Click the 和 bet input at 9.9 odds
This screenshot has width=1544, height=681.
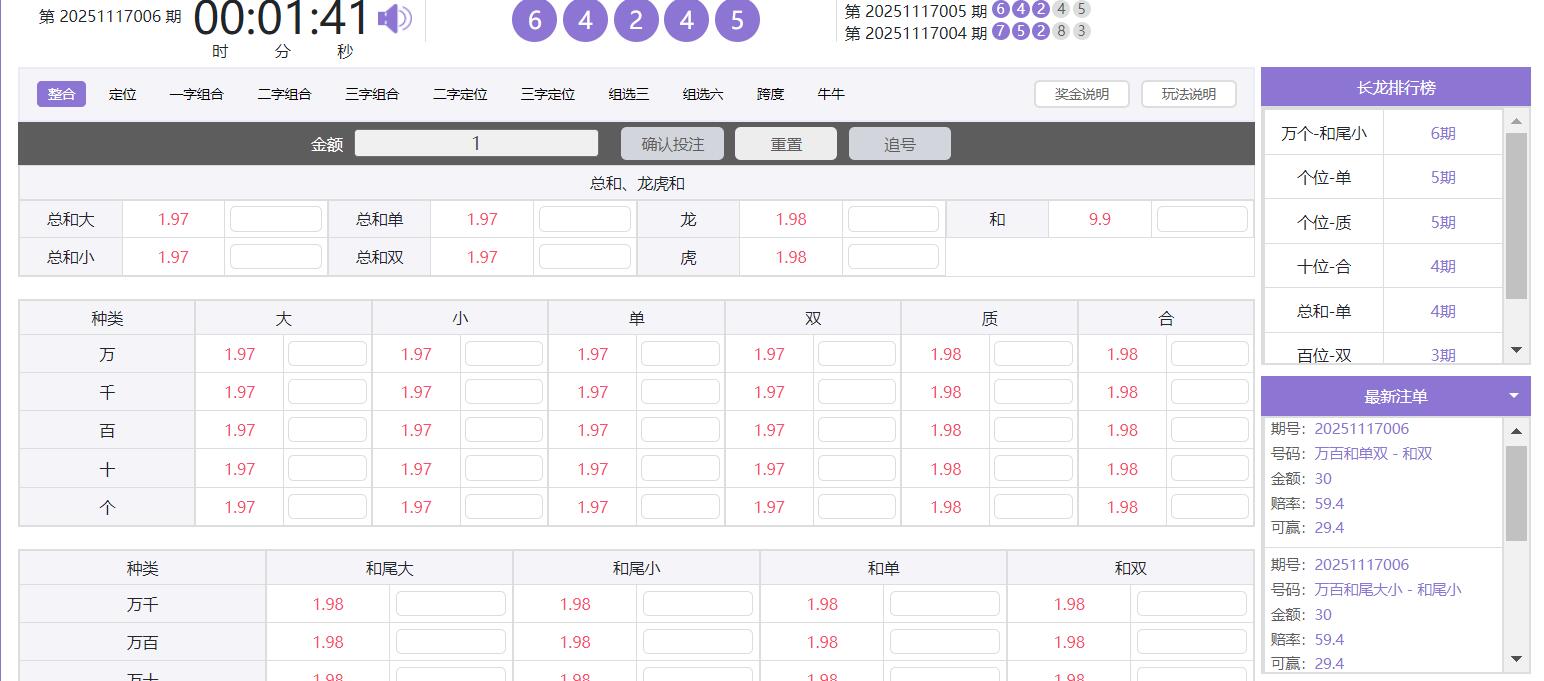tap(1201, 219)
